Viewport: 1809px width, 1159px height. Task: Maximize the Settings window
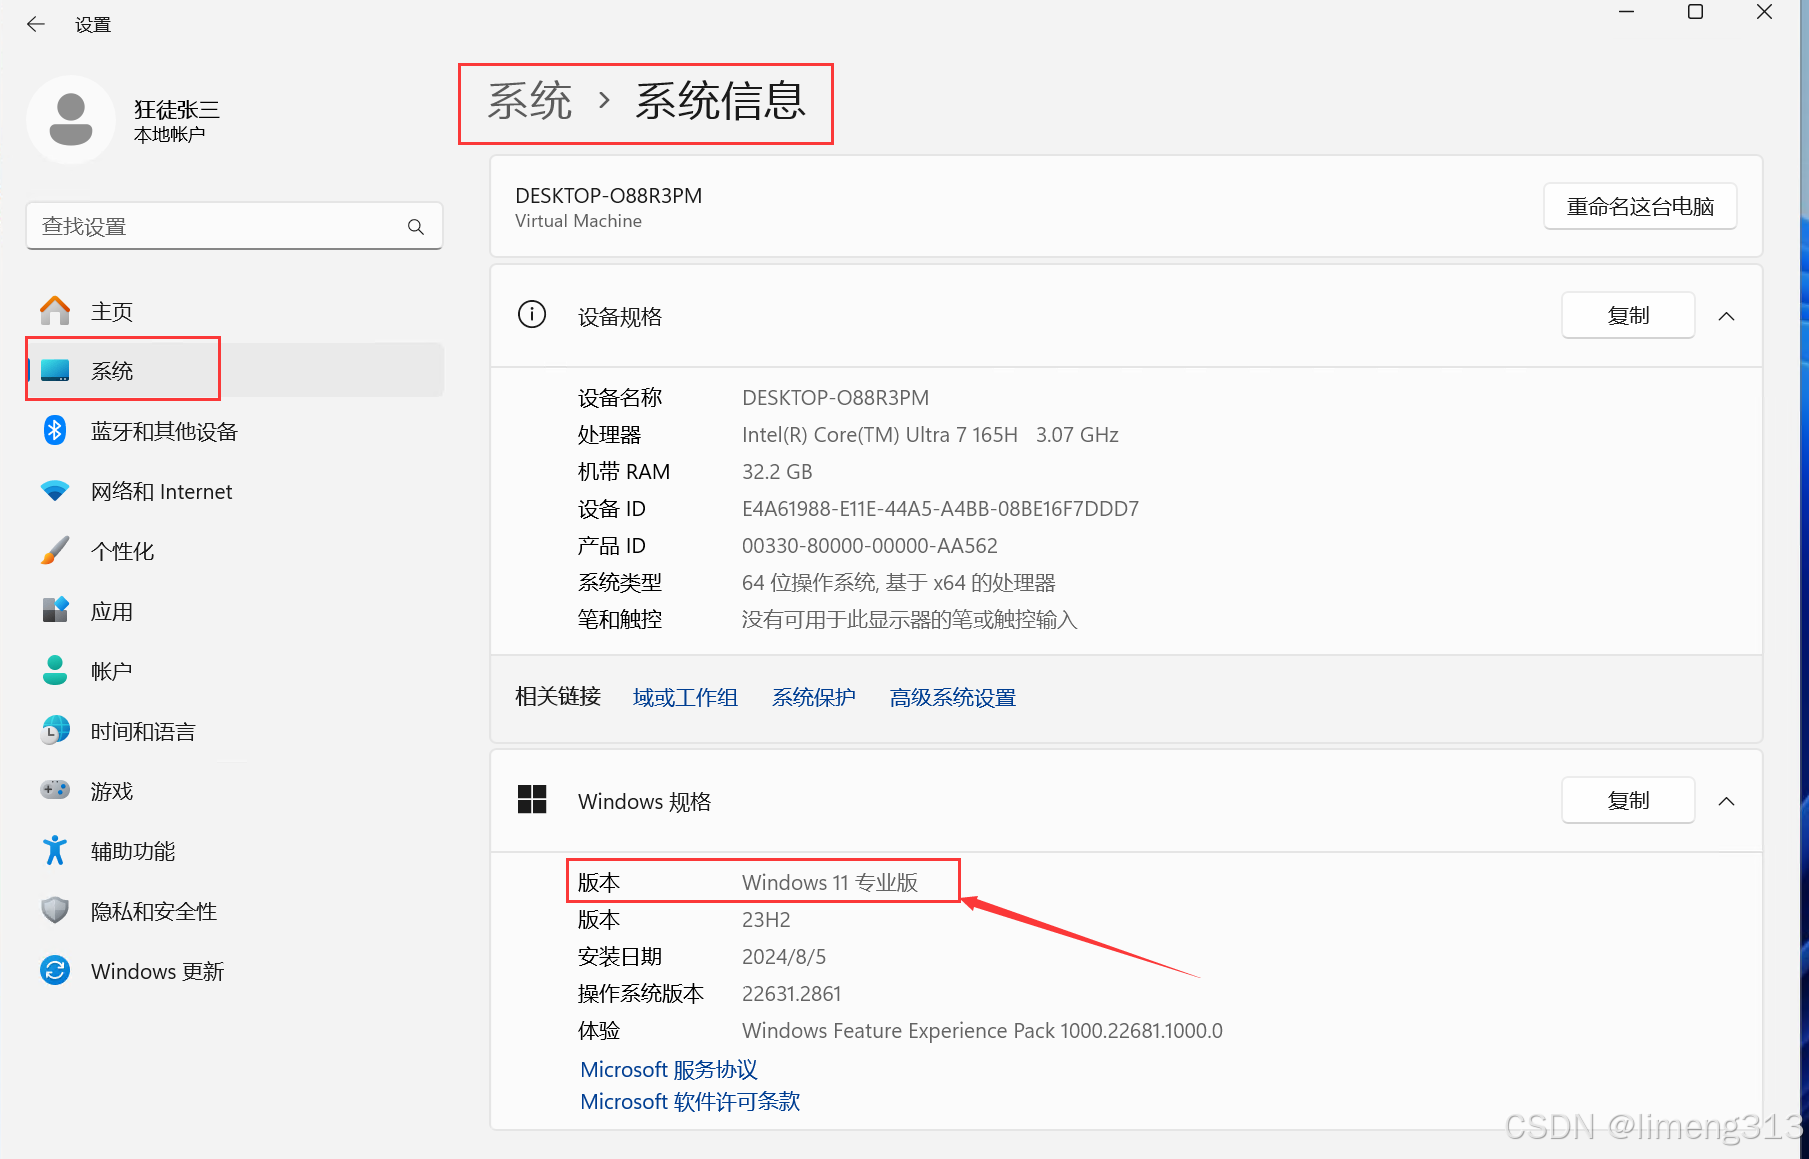click(x=1695, y=12)
